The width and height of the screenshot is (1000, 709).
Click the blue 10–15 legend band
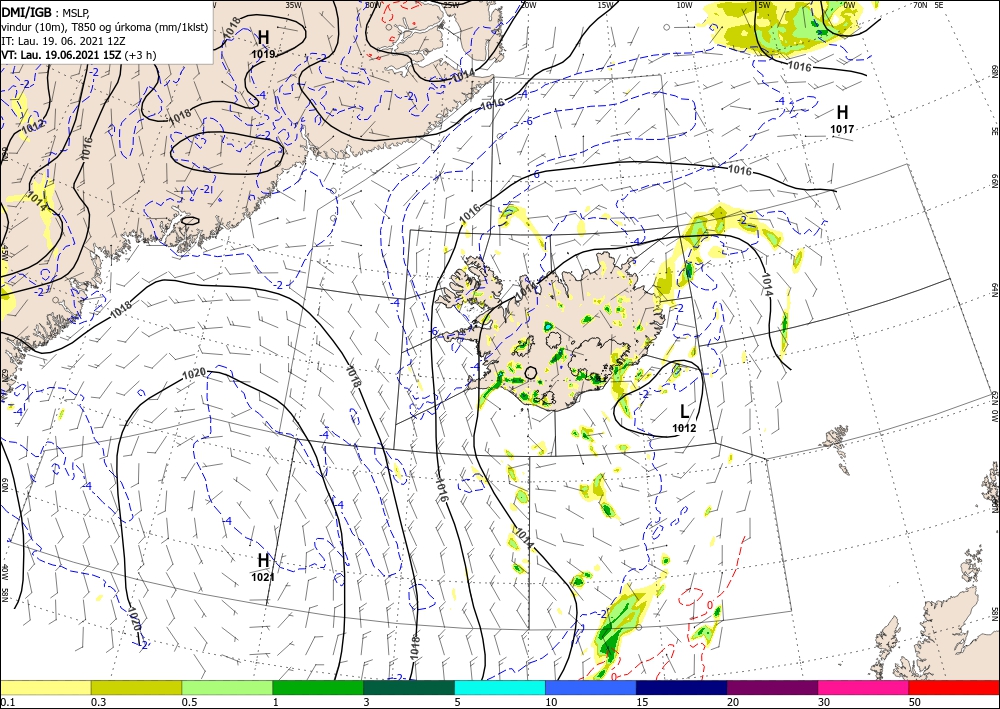[x=591, y=687]
